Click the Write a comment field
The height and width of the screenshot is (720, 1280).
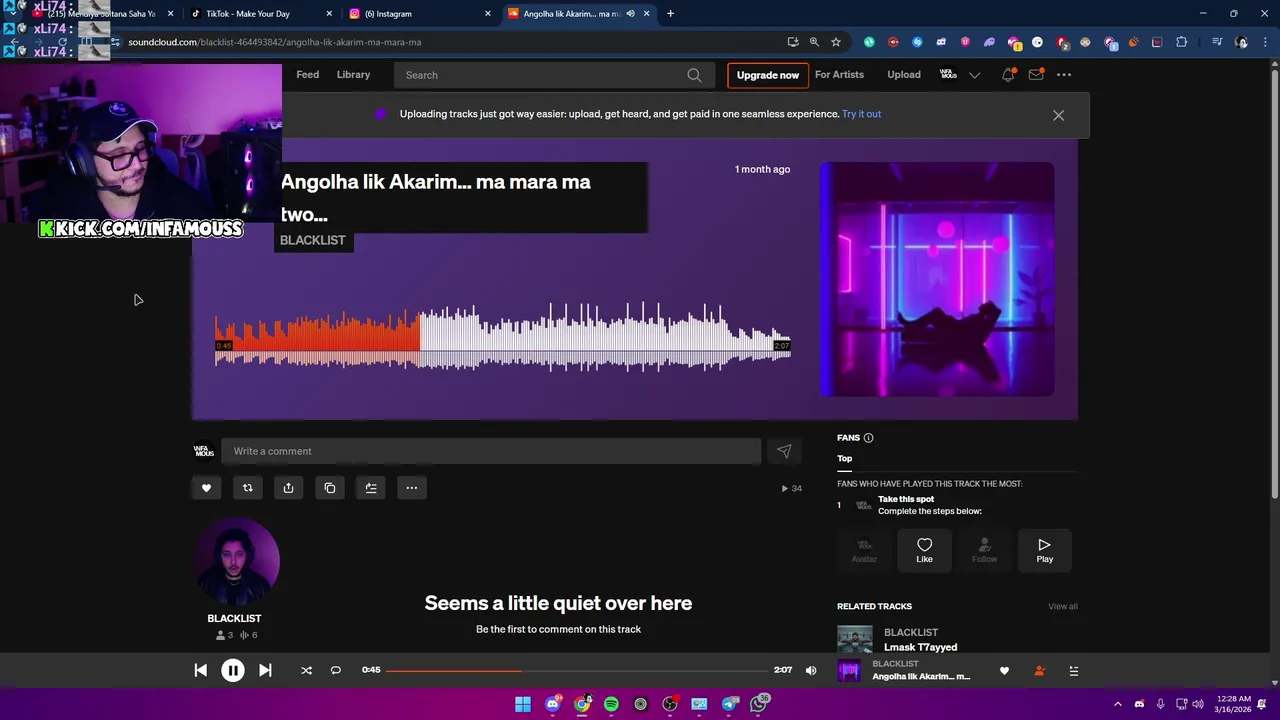point(491,451)
